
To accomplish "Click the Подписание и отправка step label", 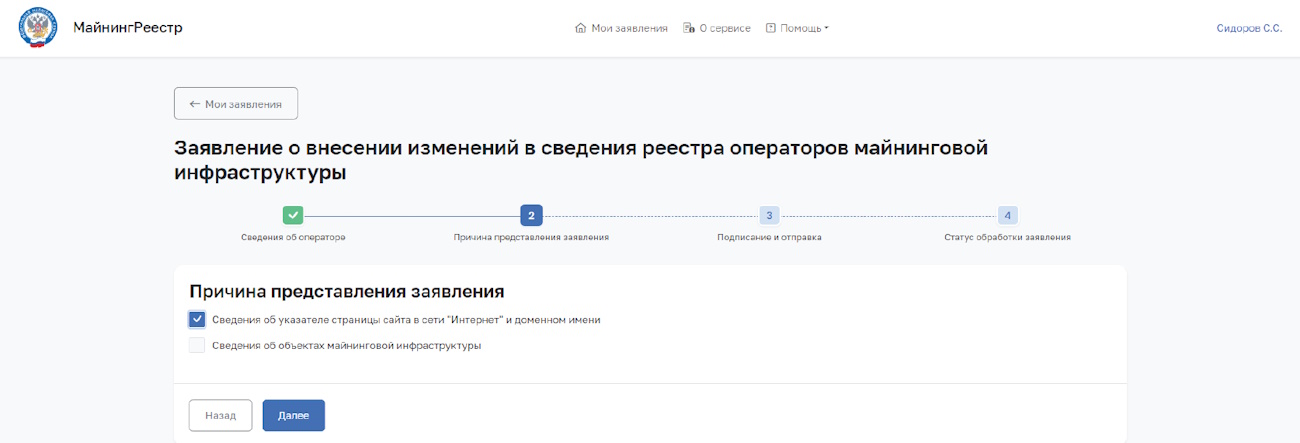I will tap(769, 238).
